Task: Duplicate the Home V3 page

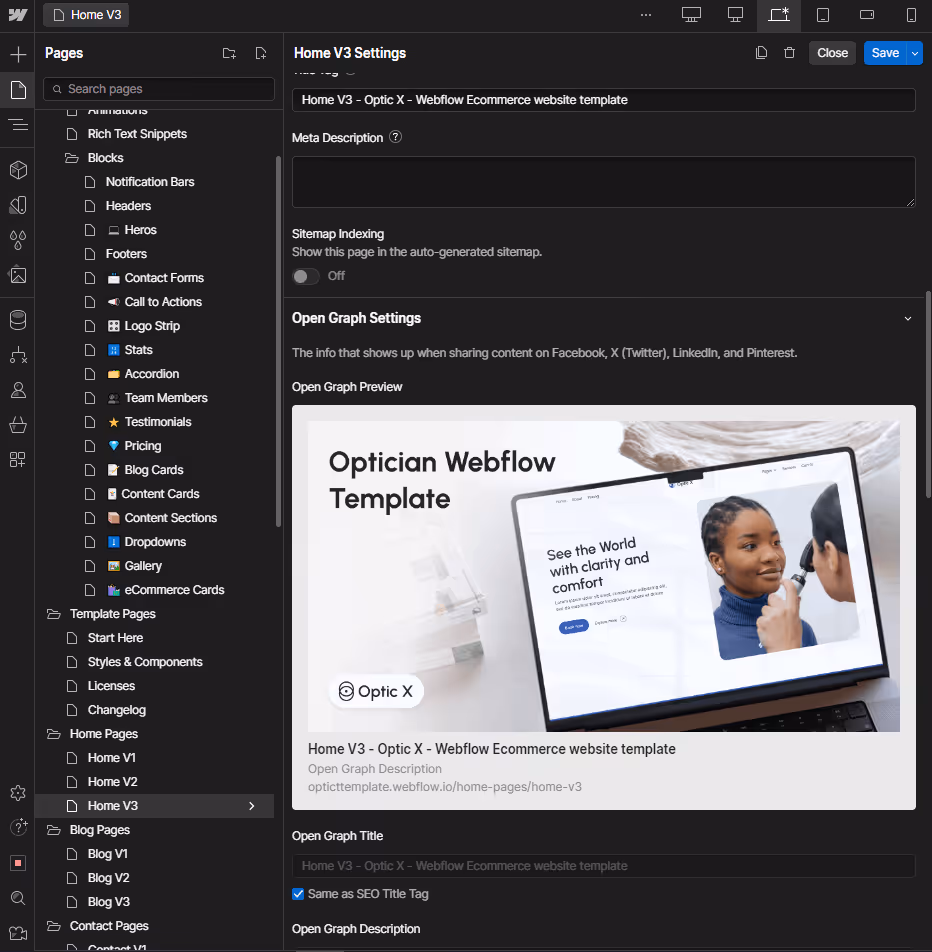Action: coord(761,52)
